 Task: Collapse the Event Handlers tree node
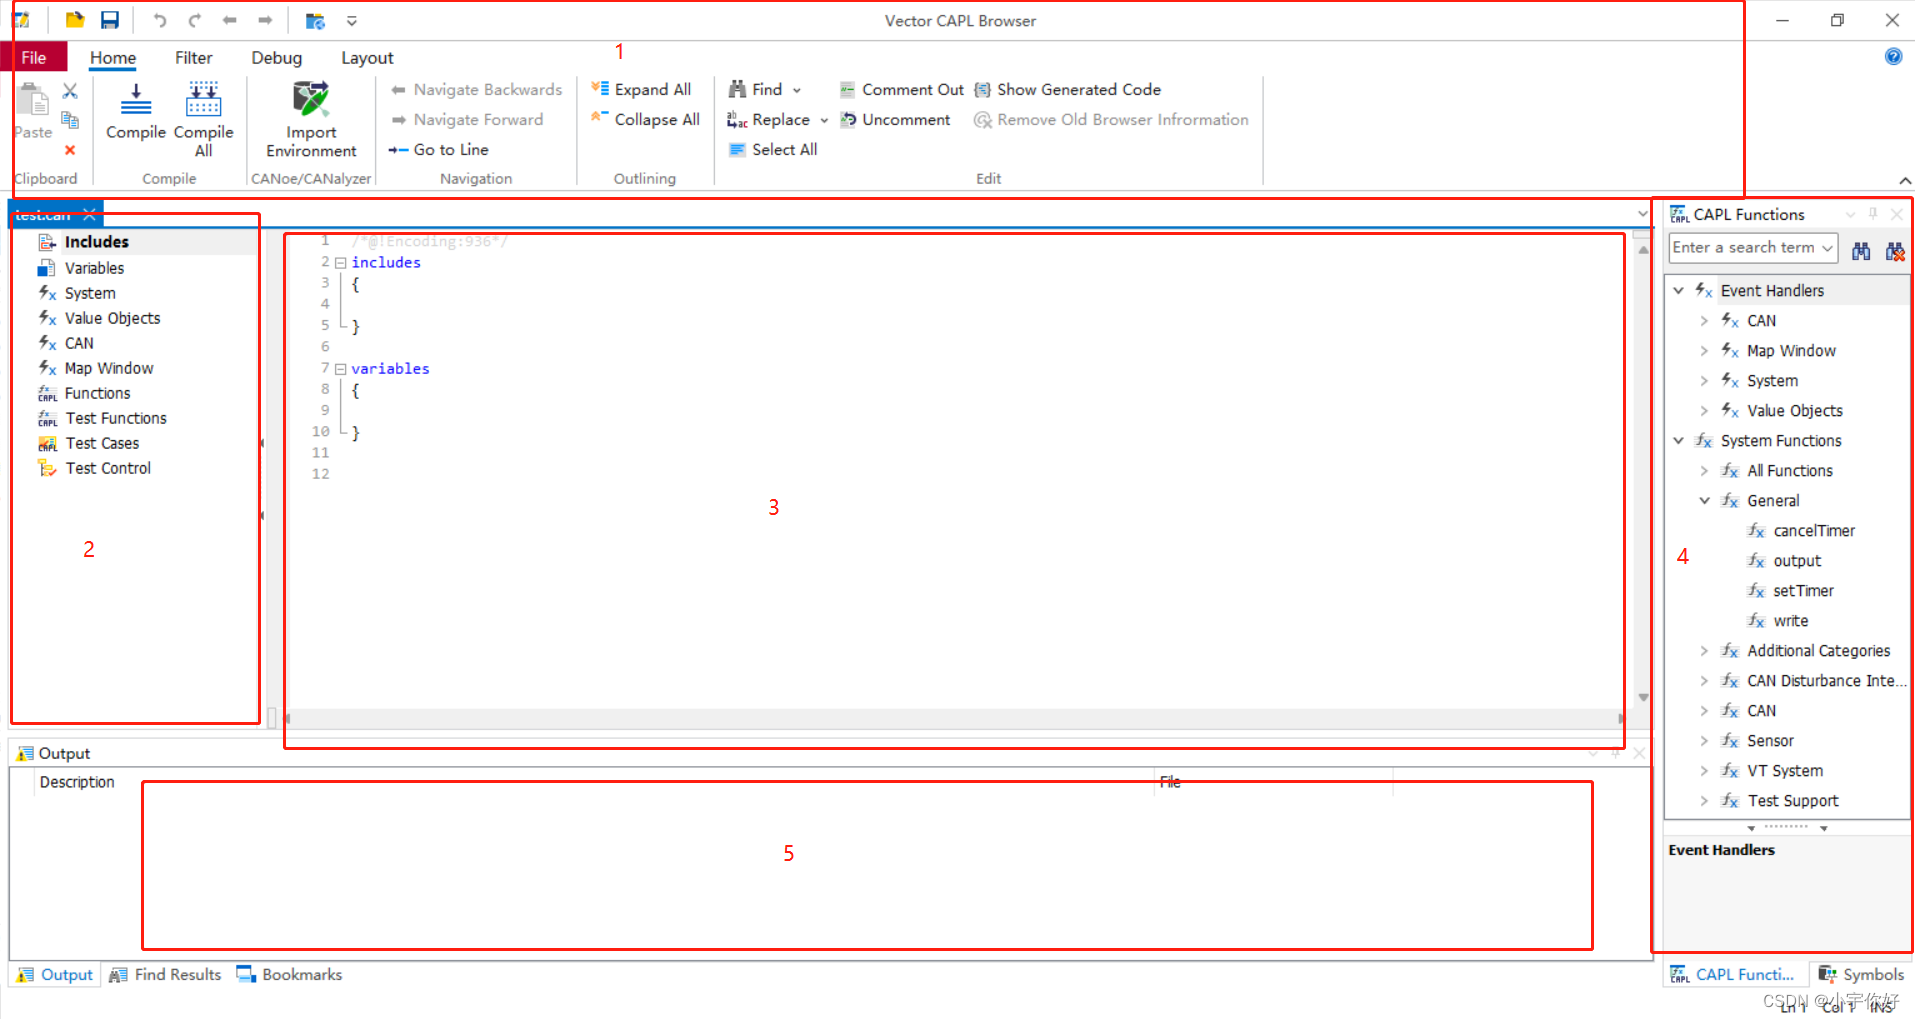[1679, 291]
